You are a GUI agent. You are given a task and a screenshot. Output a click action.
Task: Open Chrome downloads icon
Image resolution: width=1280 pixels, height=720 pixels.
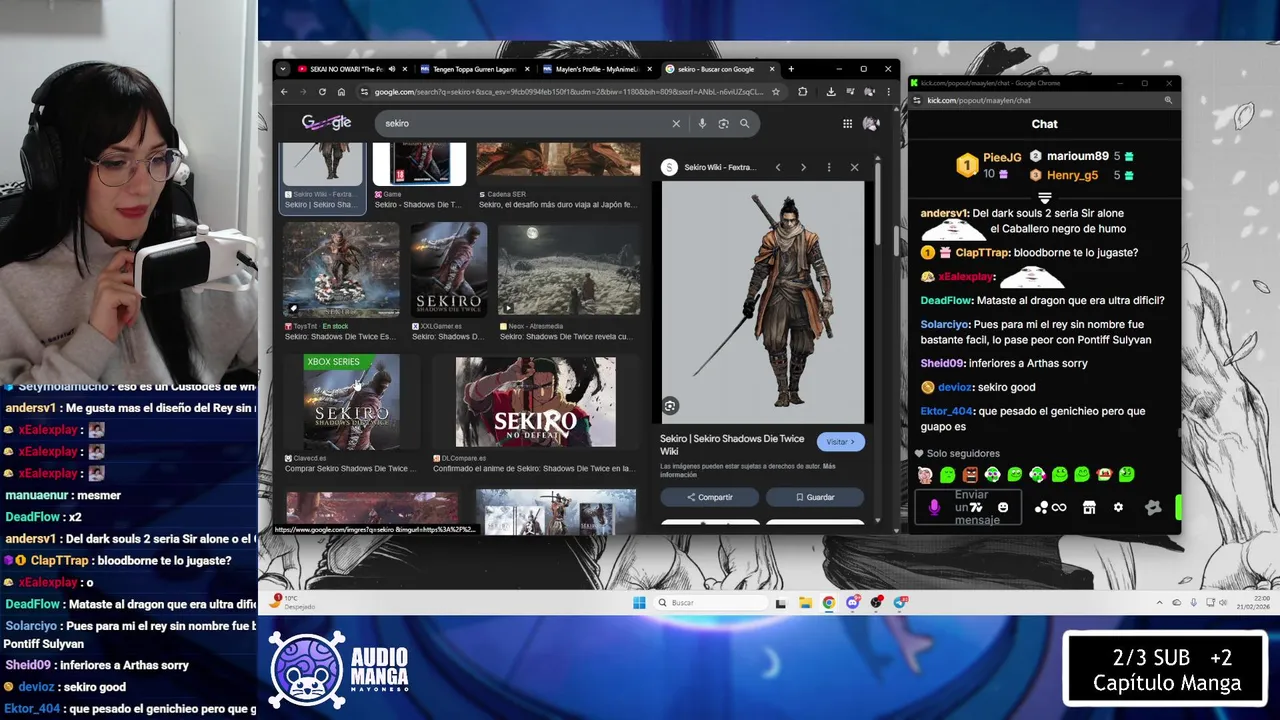(x=831, y=92)
